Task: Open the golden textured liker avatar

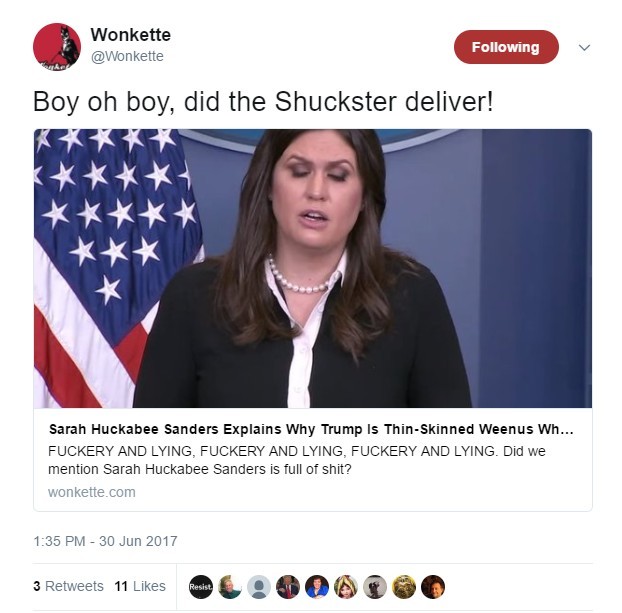Action: click(x=404, y=586)
